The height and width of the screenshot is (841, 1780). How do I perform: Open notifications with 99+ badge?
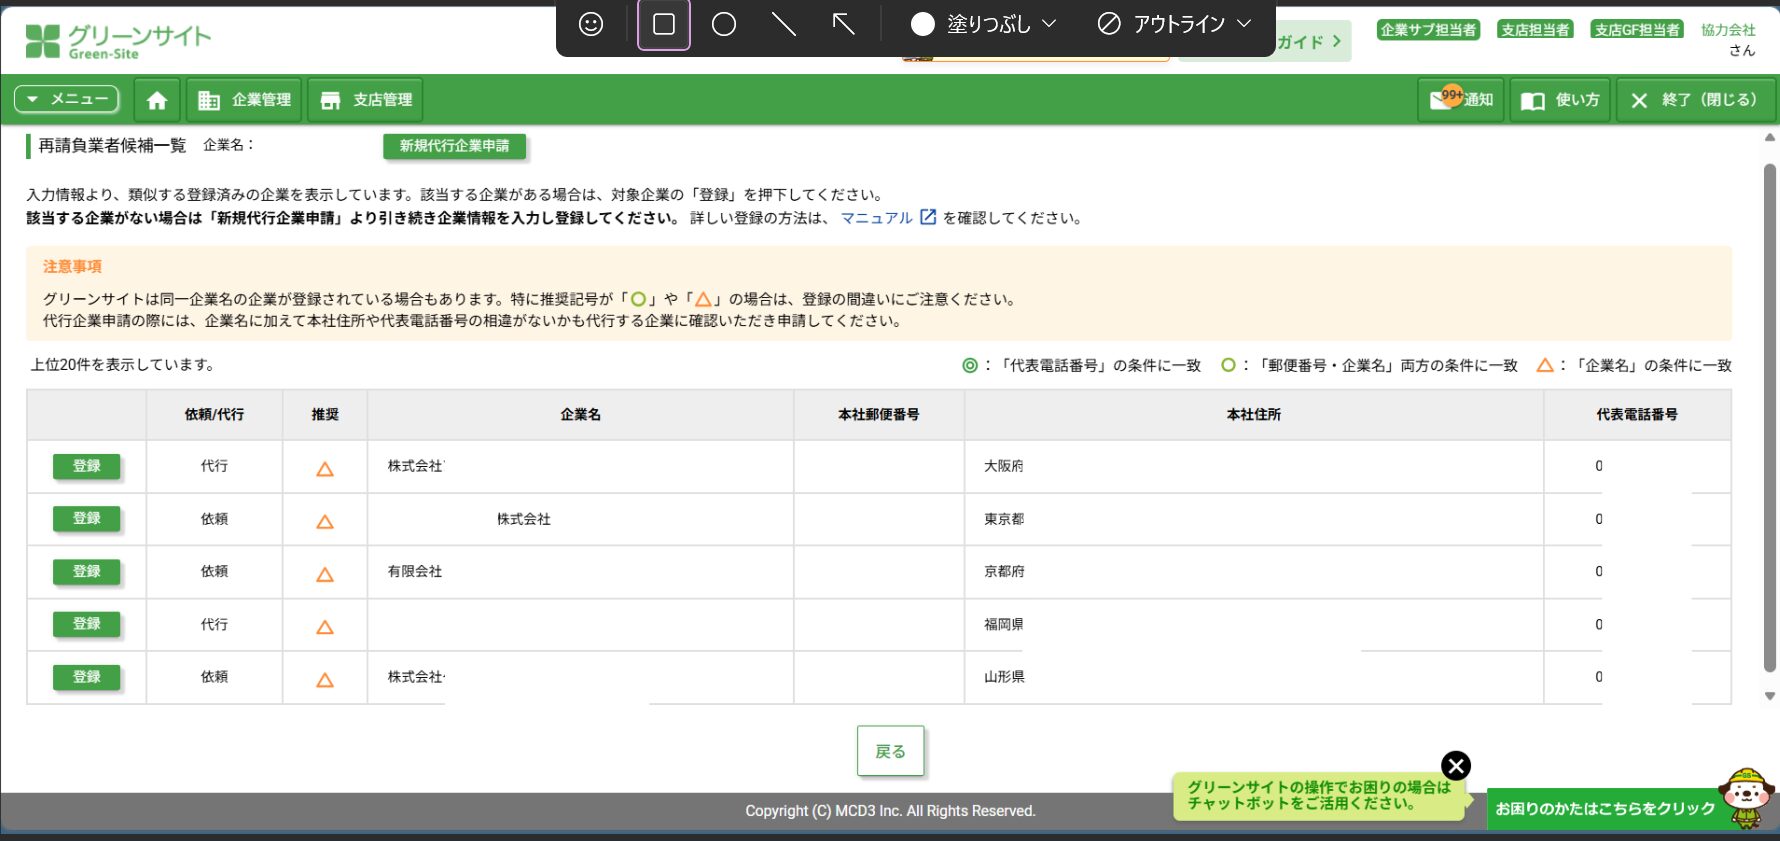pos(1461,100)
